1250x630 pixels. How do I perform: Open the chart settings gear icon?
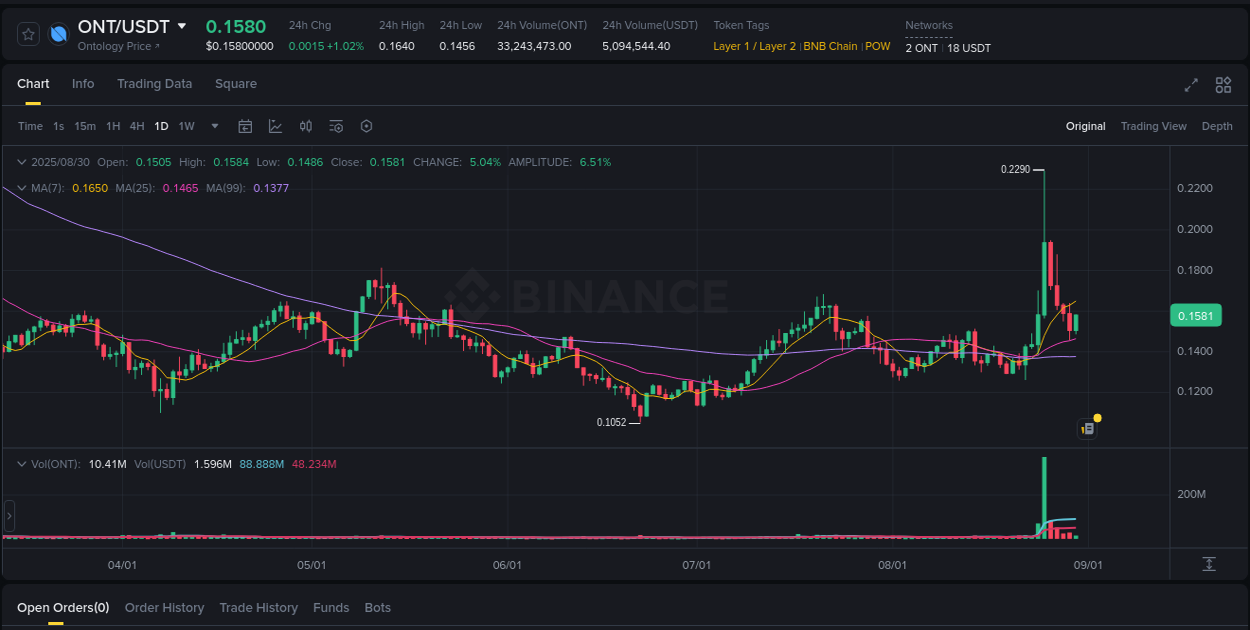[366, 126]
